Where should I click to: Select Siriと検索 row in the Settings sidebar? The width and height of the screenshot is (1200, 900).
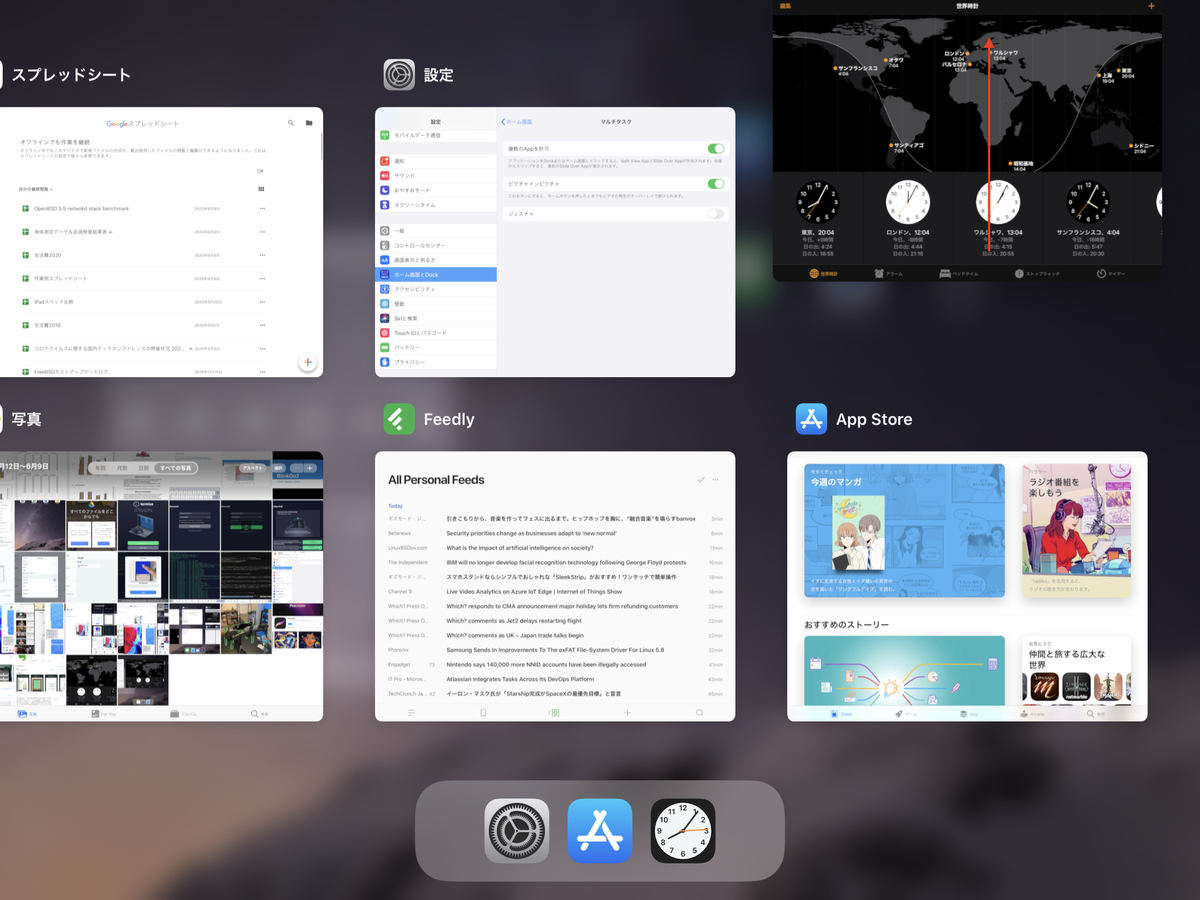[x=436, y=318]
